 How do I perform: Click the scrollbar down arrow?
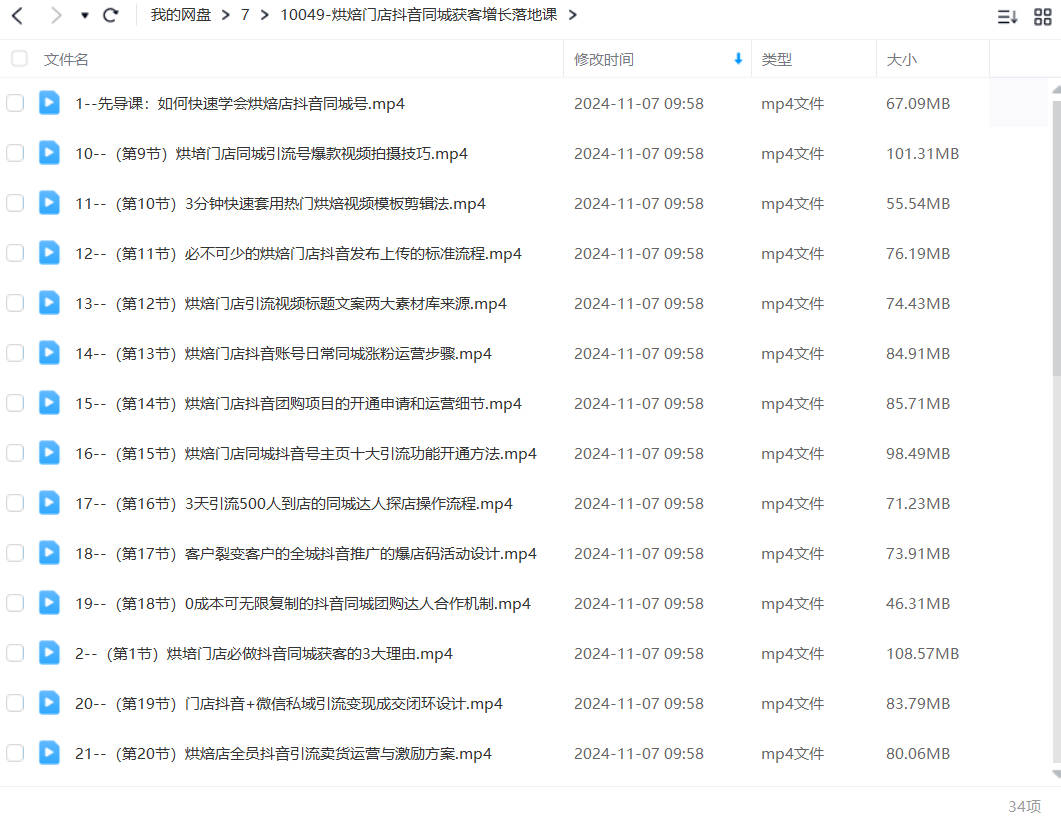(x=1056, y=774)
